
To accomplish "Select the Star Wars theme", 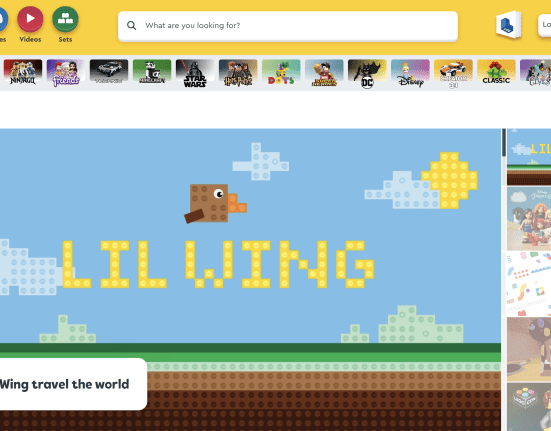I will pos(195,73).
